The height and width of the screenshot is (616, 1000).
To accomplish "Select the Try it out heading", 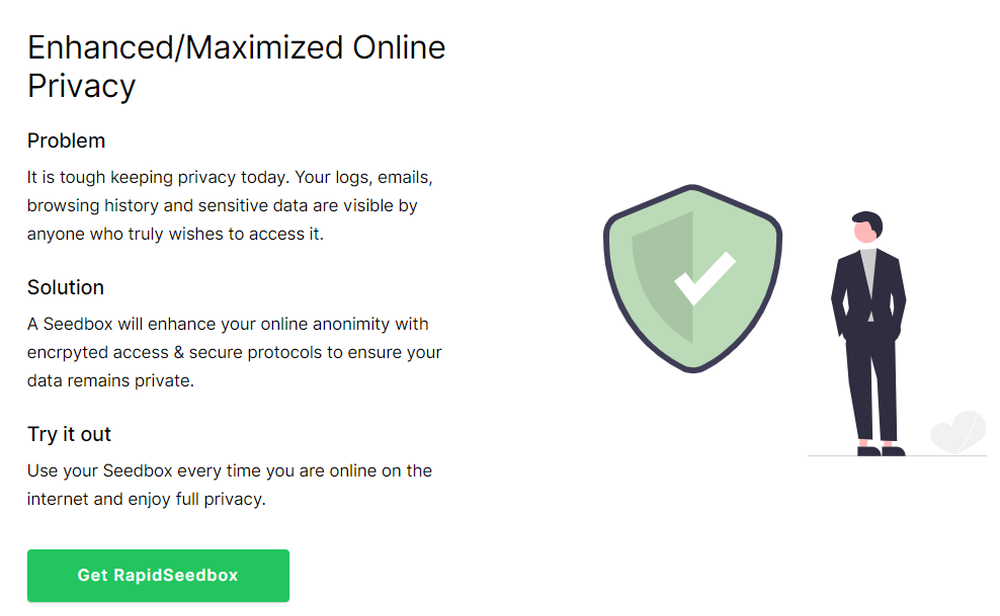I will click(x=68, y=435).
